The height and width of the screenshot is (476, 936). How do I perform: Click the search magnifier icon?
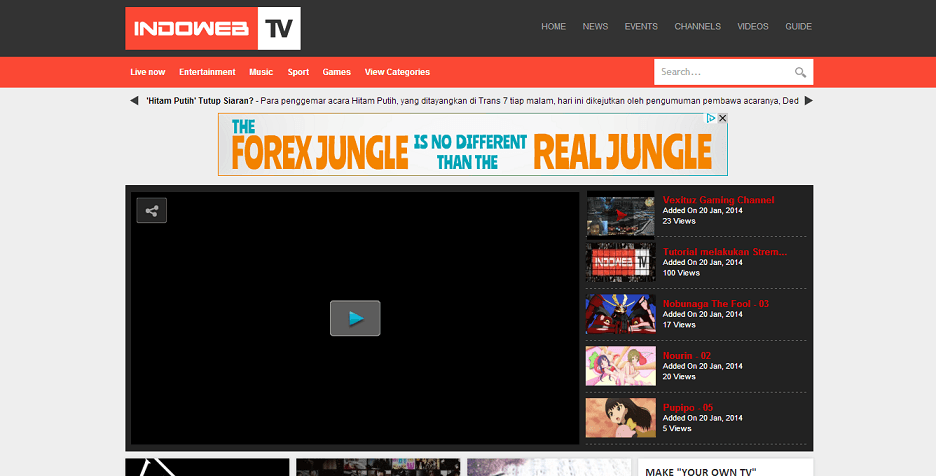pos(800,72)
